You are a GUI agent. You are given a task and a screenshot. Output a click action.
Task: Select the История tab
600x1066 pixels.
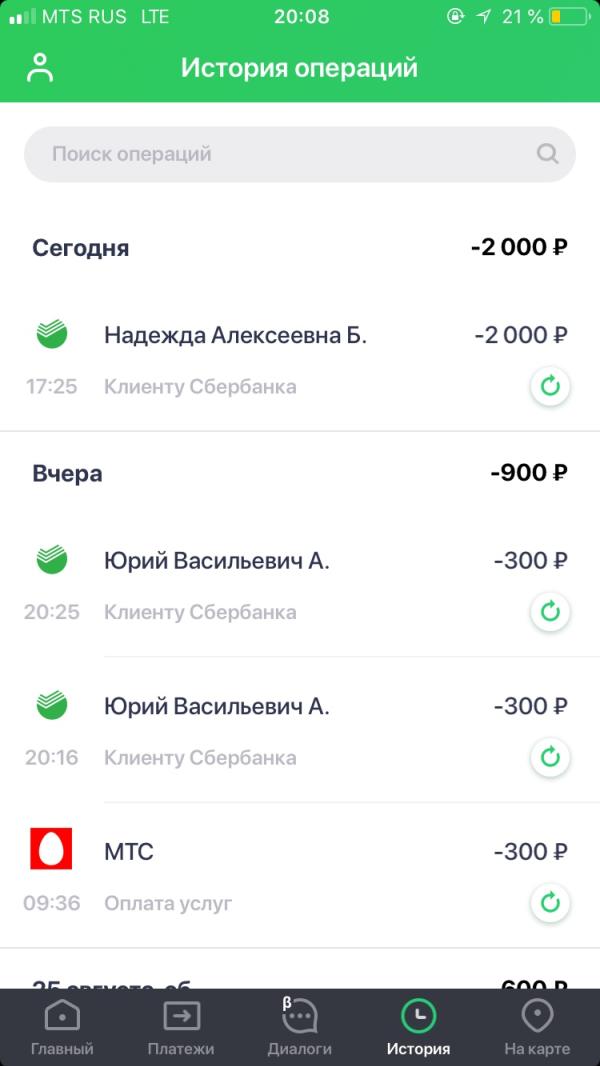pyautogui.click(x=418, y=1028)
